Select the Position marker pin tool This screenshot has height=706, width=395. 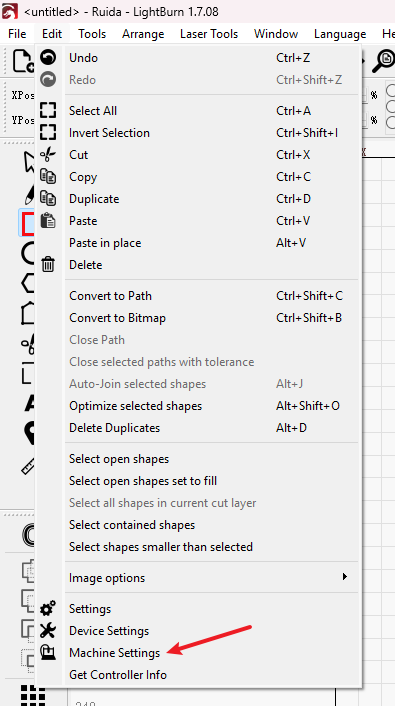[30, 433]
